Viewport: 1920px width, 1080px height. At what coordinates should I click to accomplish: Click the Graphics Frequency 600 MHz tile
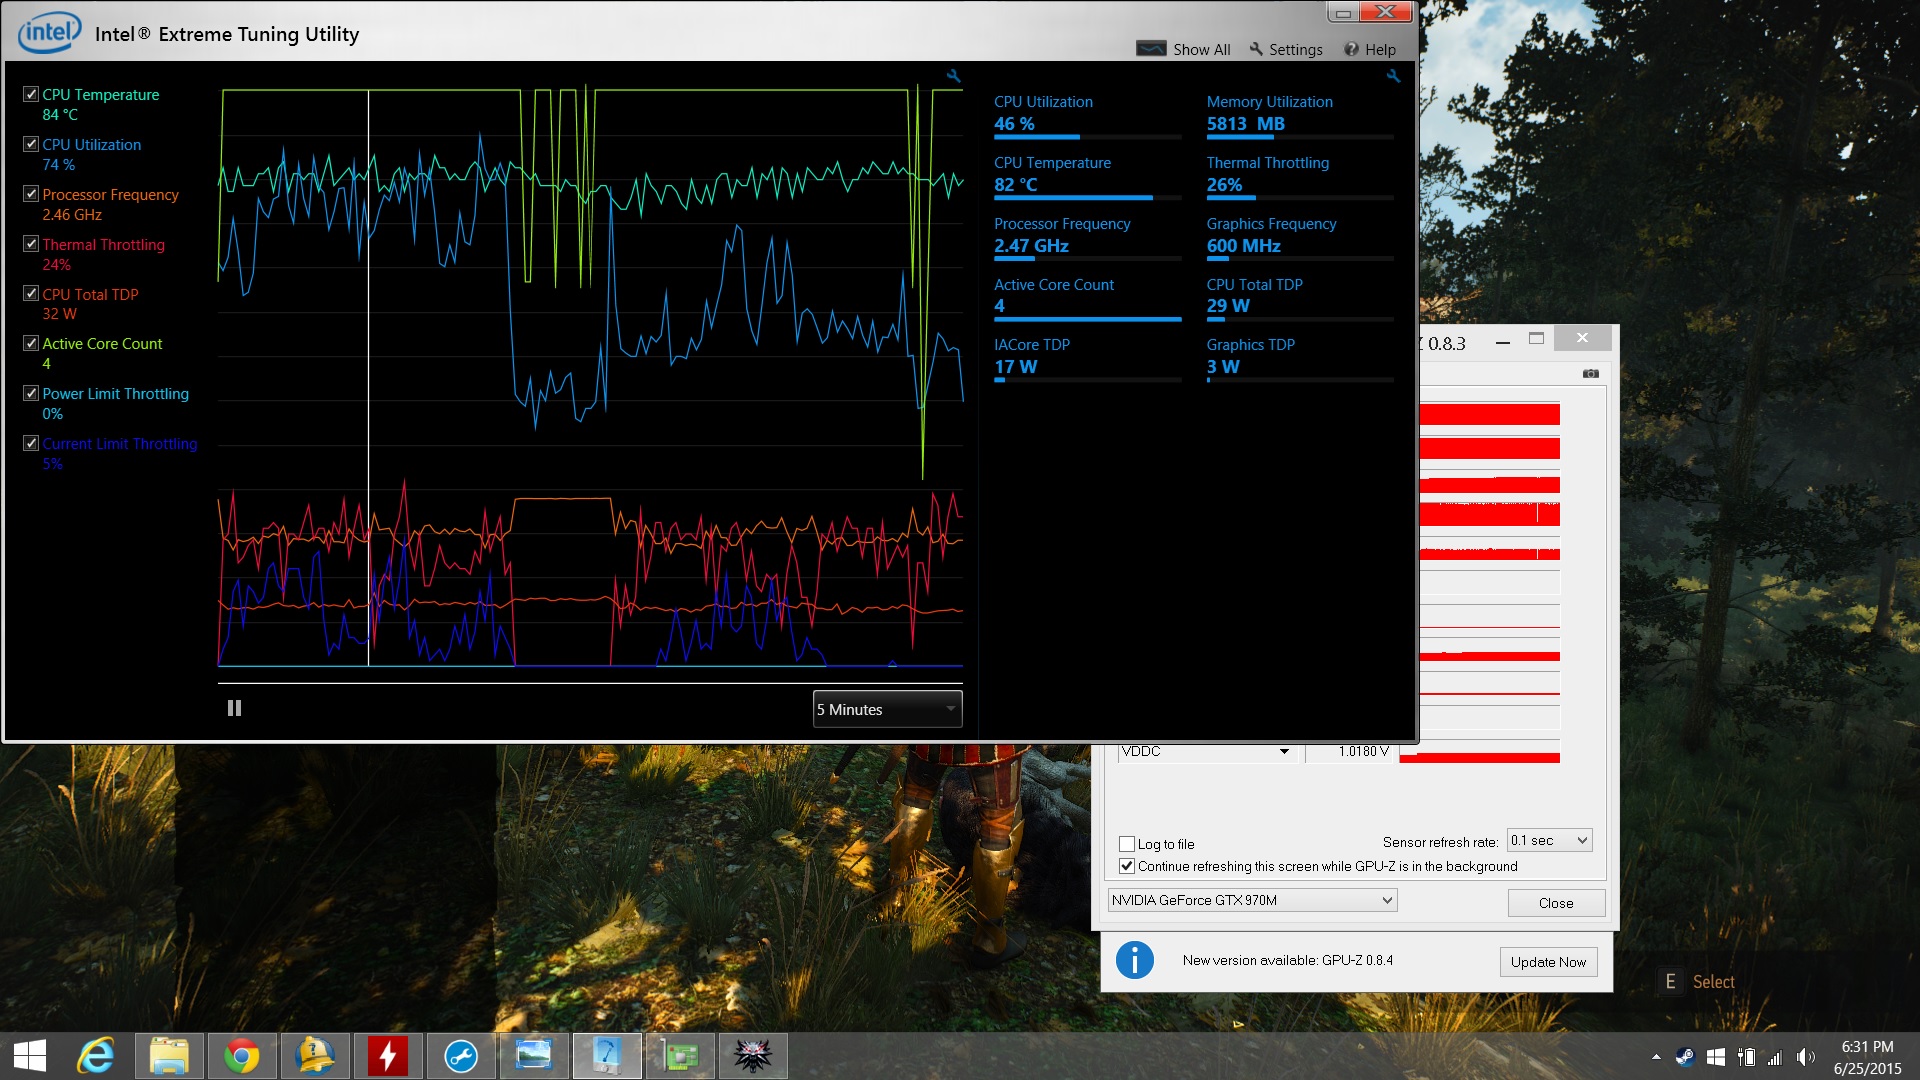pyautogui.click(x=1300, y=238)
